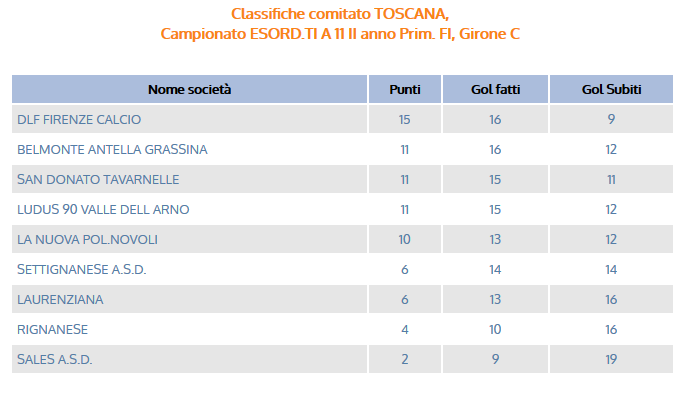Open the LAURENZIANA team link
The height and width of the screenshot is (393, 680).
click(x=60, y=299)
